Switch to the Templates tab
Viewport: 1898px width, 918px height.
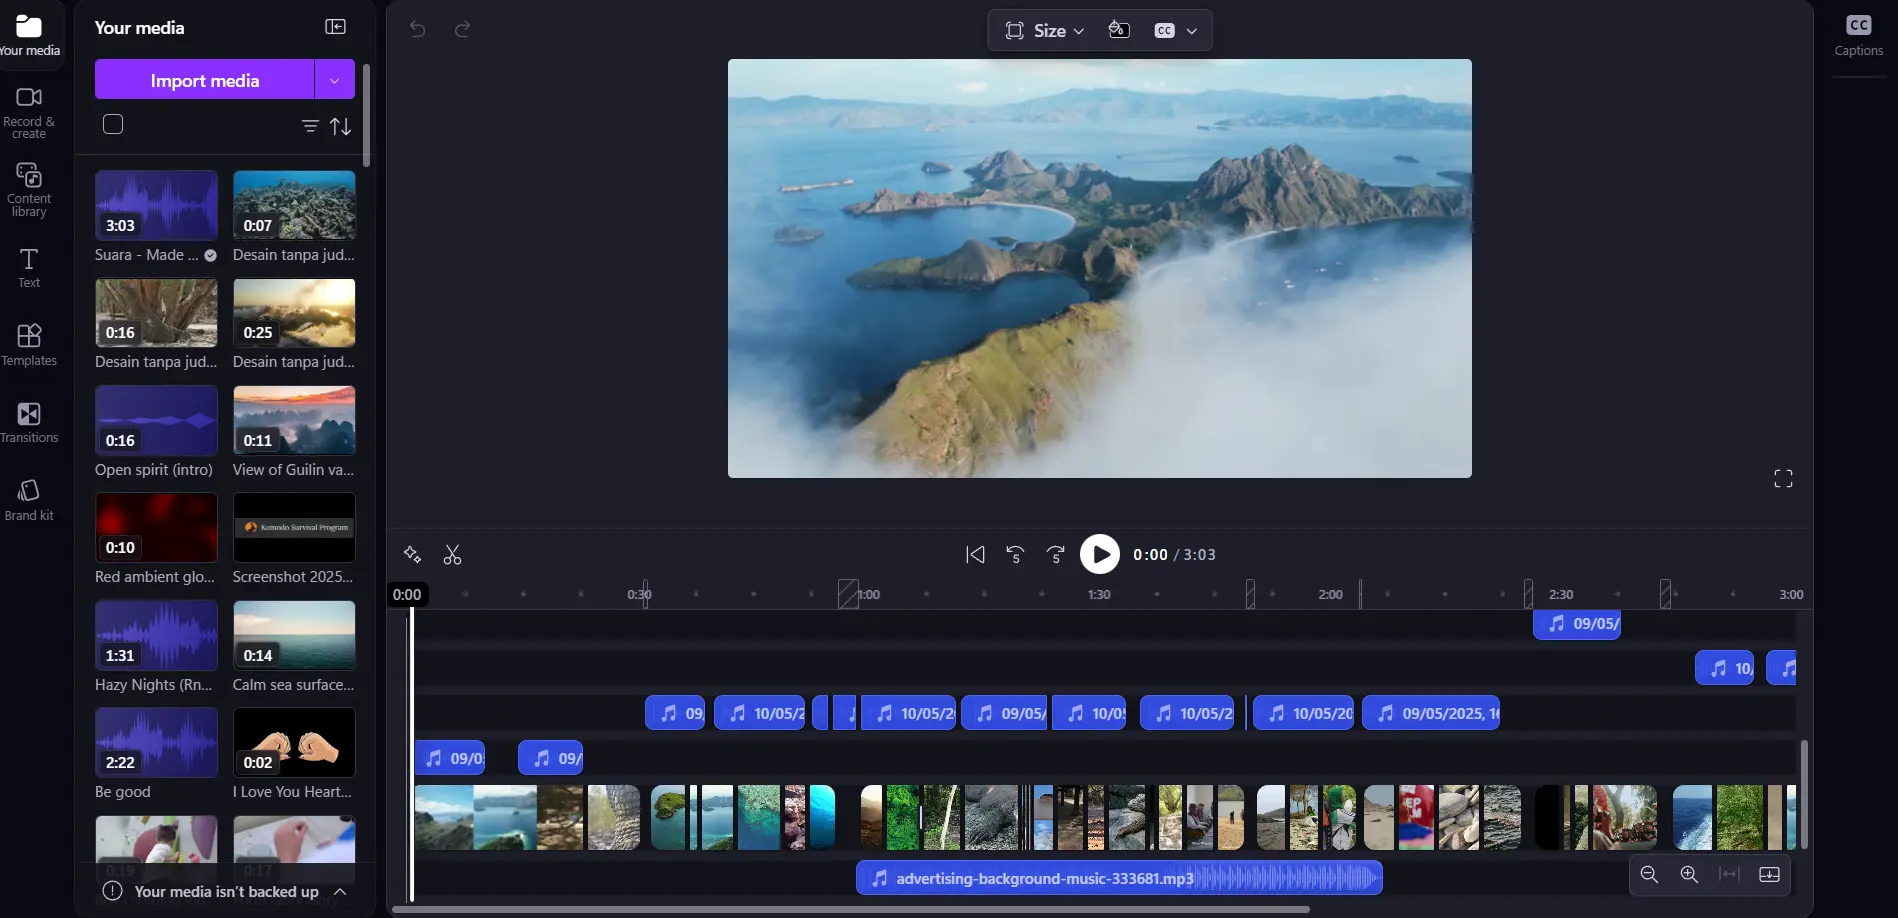click(29, 345)
